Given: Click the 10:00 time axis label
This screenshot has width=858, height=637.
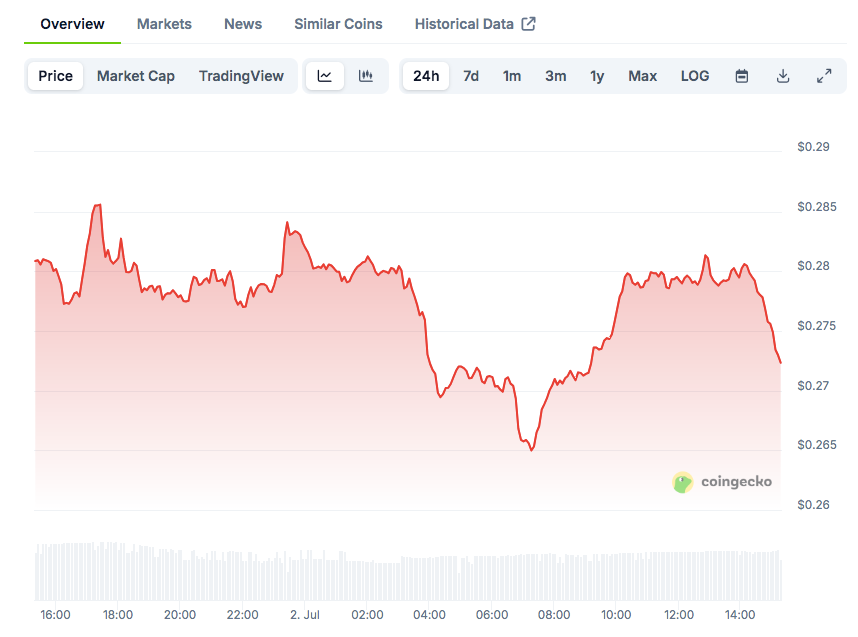Looking at the screenshot, I should [x=616, y=615].
